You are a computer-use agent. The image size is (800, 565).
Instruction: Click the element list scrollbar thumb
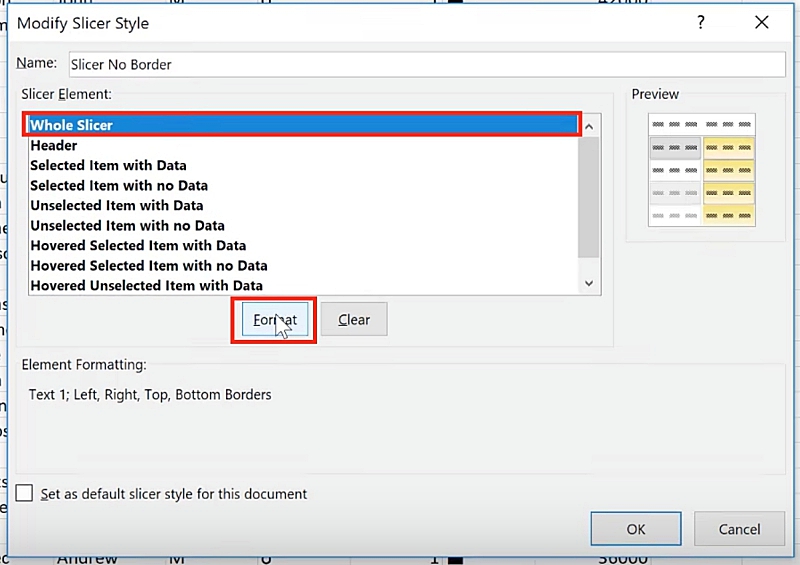coord(589,195)
